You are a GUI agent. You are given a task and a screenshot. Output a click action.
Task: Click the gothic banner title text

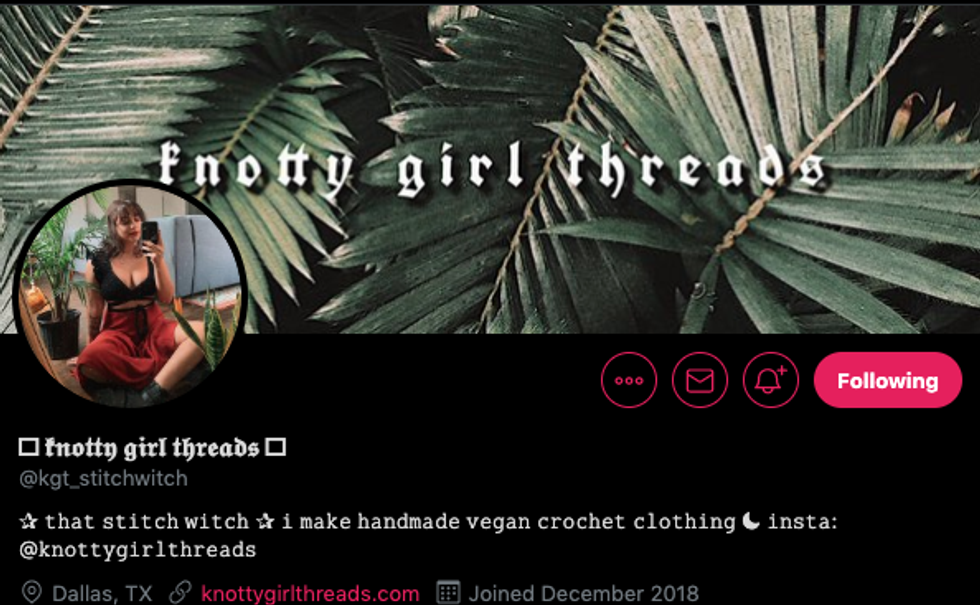(x=492, y=168)
